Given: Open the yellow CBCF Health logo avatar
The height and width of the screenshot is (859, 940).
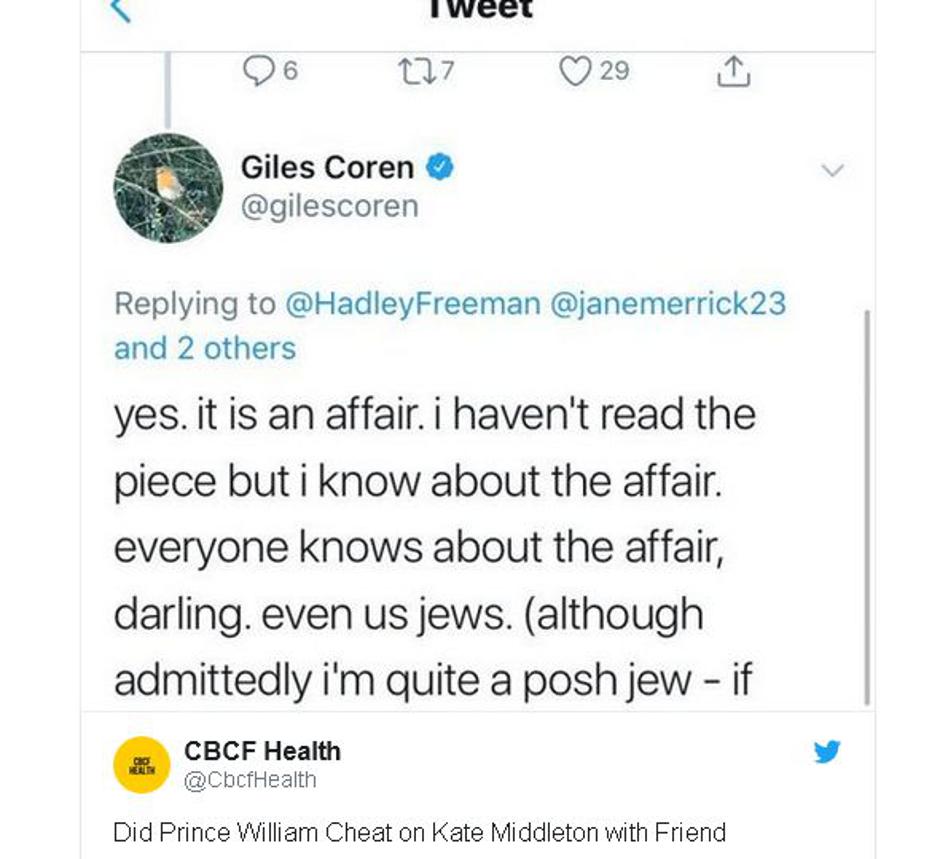Looking at the screenshot, I should pos(141,765).
